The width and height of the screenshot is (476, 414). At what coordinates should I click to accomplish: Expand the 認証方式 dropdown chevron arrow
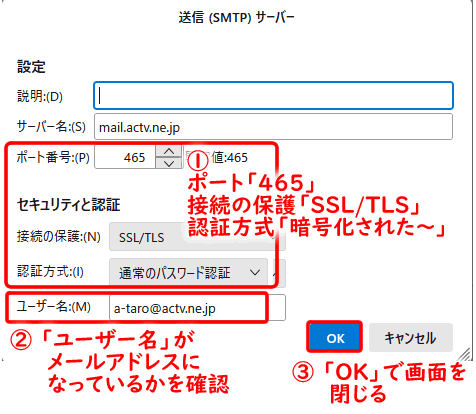coord(255,272)
